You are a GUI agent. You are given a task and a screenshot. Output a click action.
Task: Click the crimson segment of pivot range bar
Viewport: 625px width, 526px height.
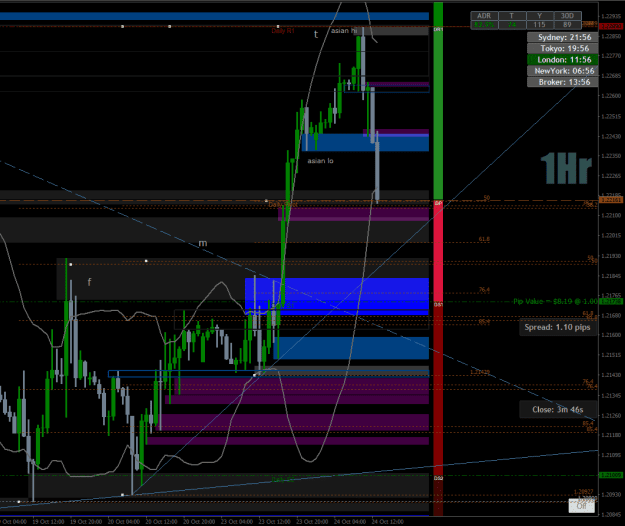coord(438,251)
